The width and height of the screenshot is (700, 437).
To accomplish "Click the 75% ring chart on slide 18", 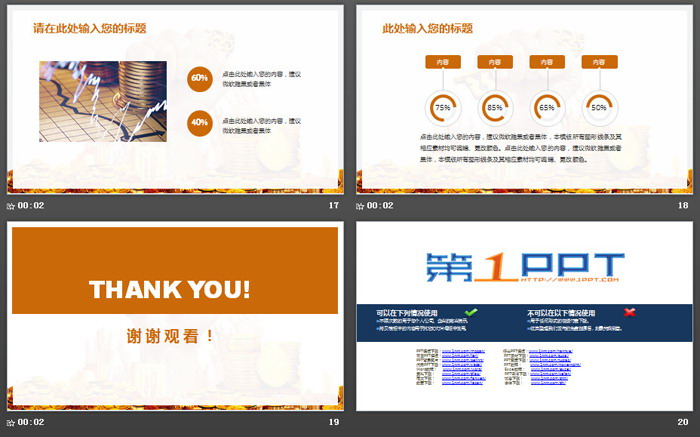I will click(x=443, y=108).
